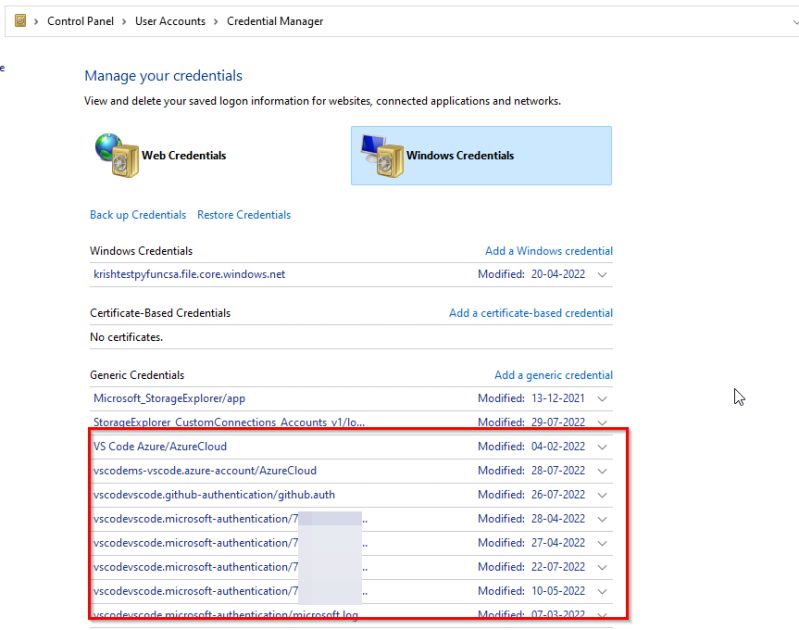Expand krishtestpyfuncsa credential chevron
Screen dimensions: 799x630
pos(602,275)
